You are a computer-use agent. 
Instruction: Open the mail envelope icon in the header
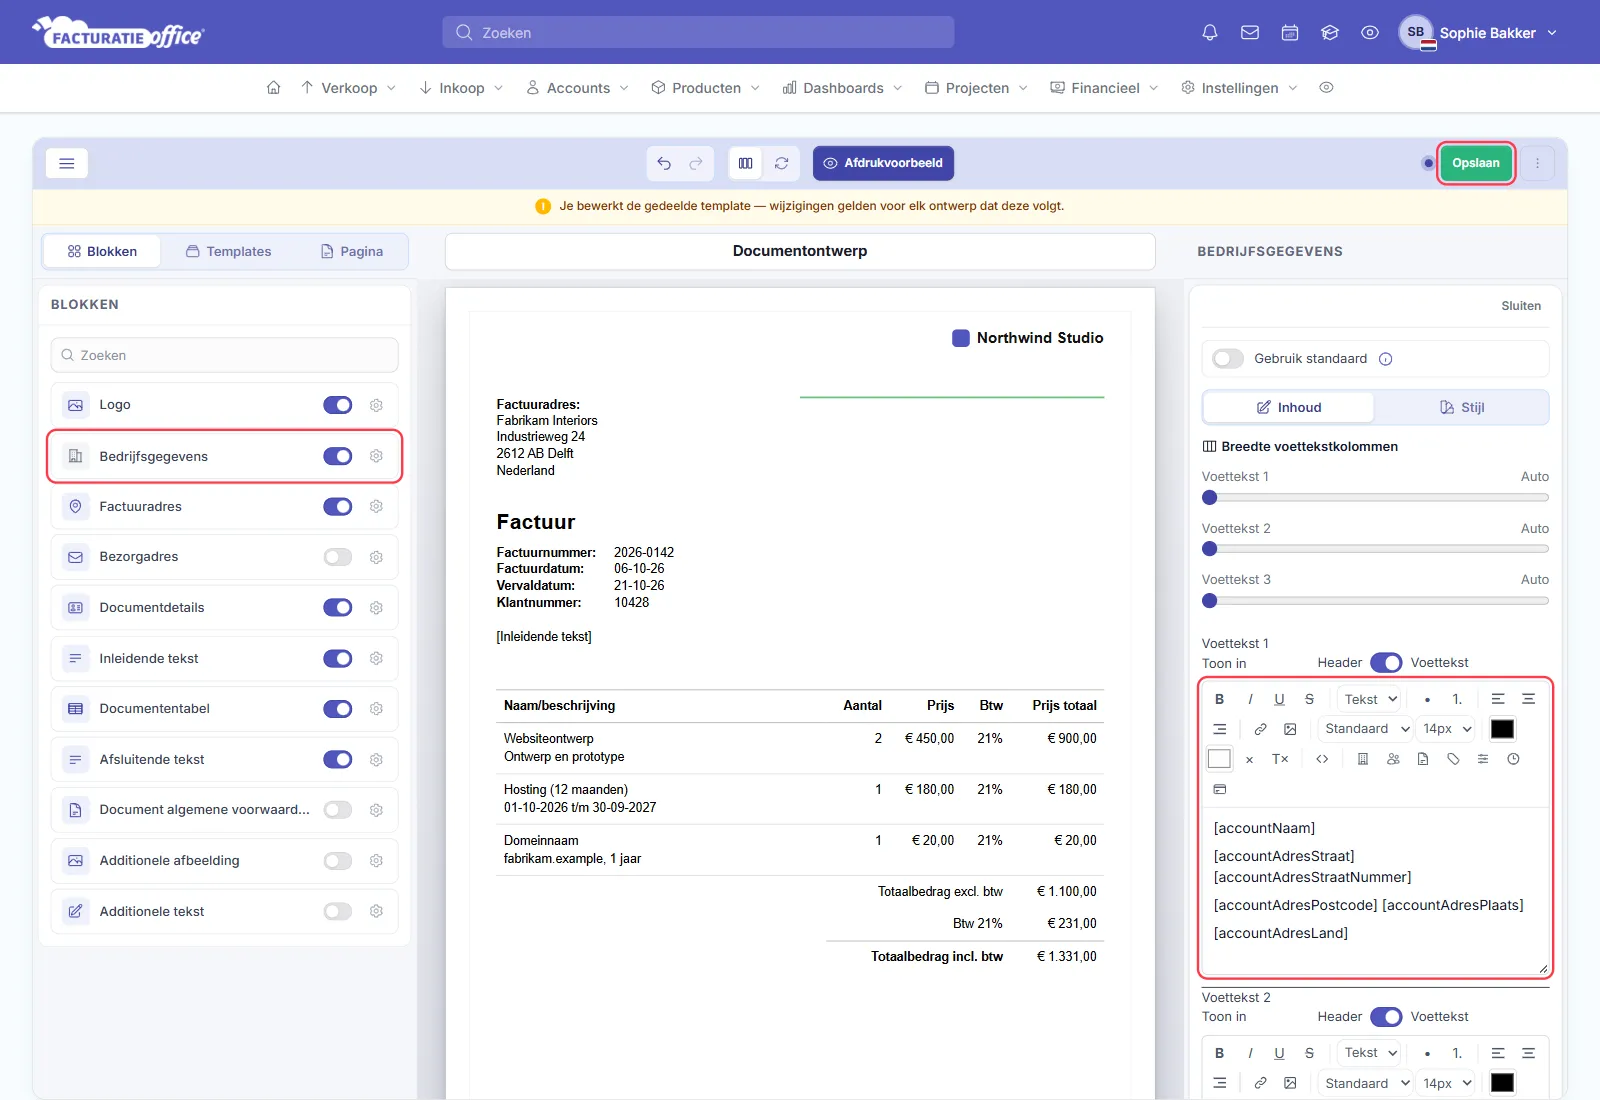click(1250, 32)
